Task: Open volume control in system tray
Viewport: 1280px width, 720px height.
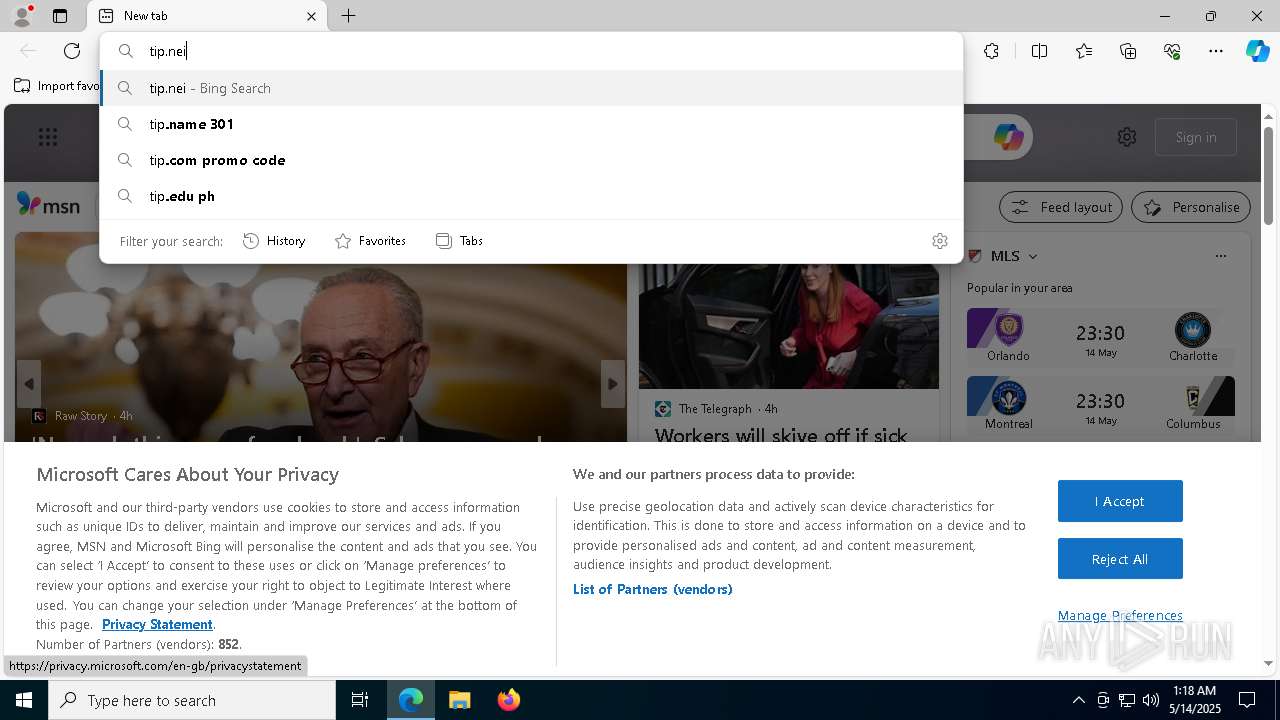Action: 1151,700
